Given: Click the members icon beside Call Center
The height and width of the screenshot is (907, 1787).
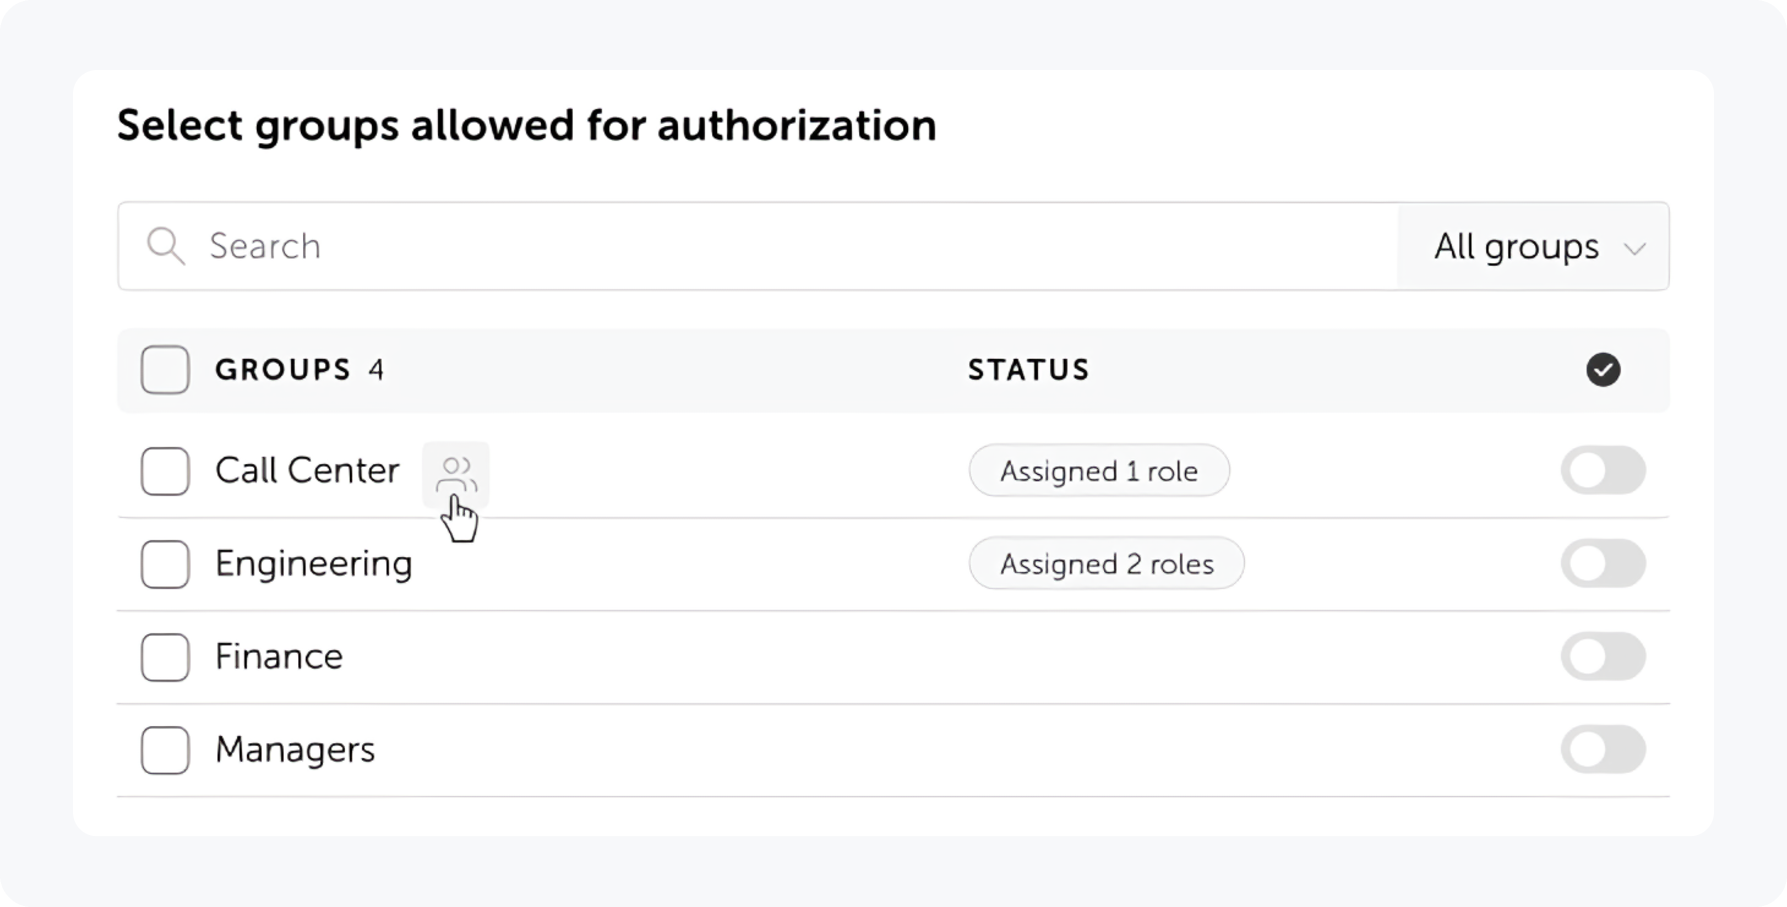Looking at the screenshot, I should [456, 471].
